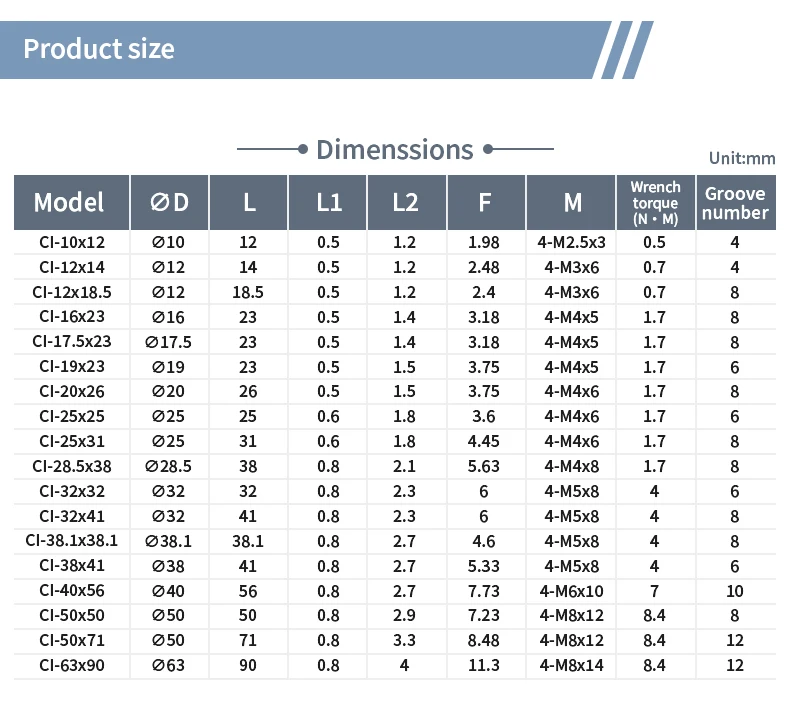This screenshot has width=790, height=709.
Task: Click the '4-M2.5x3' screw cell
Action: (x=571, y=242)
